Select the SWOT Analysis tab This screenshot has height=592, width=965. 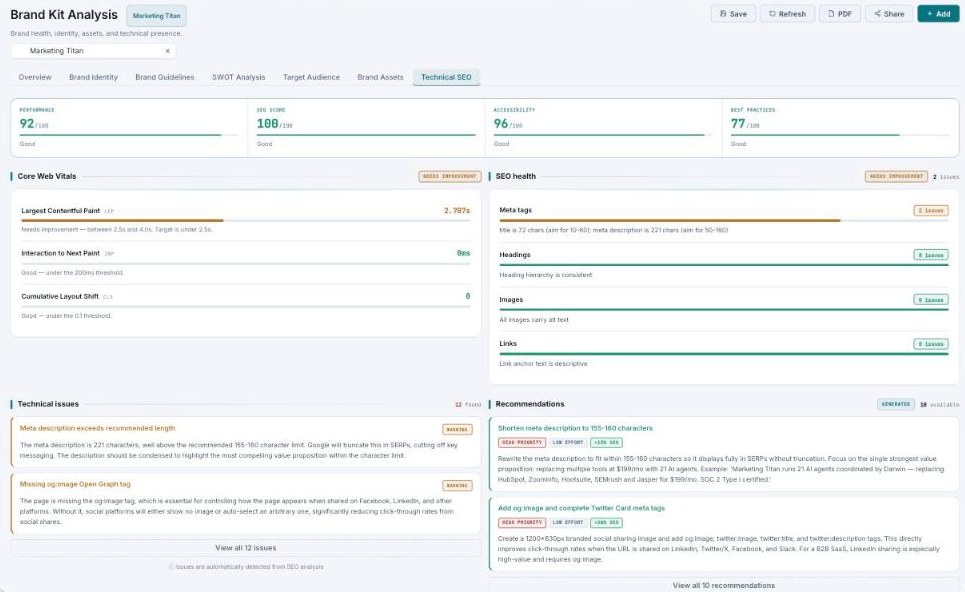point(239,78)
